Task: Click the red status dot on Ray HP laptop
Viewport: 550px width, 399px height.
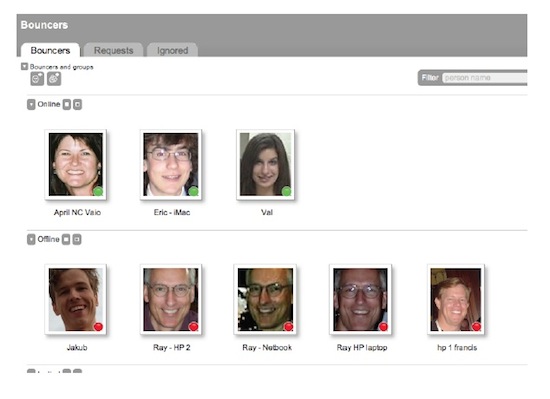Action: tap(383, 326)
